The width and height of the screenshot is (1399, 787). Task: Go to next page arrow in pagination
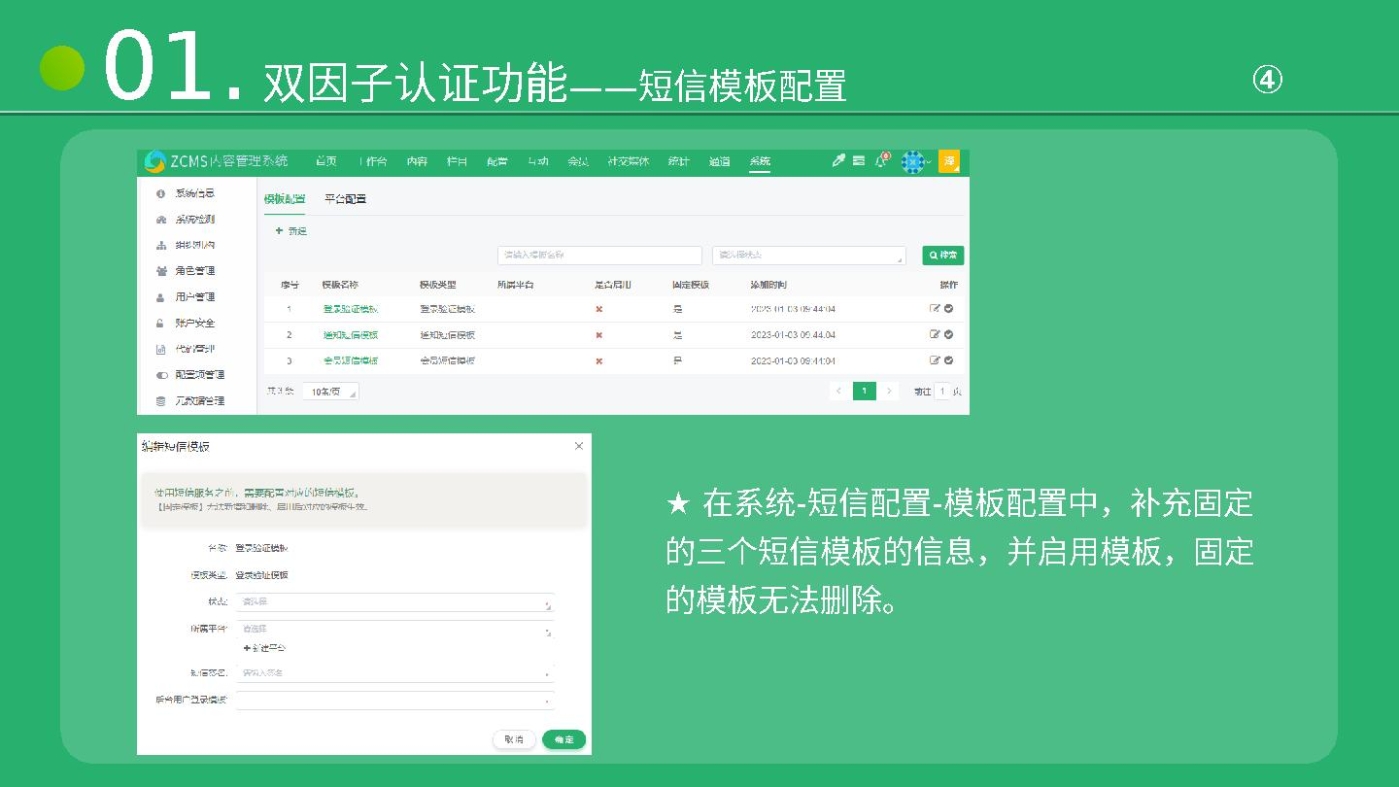click(890, 391)
